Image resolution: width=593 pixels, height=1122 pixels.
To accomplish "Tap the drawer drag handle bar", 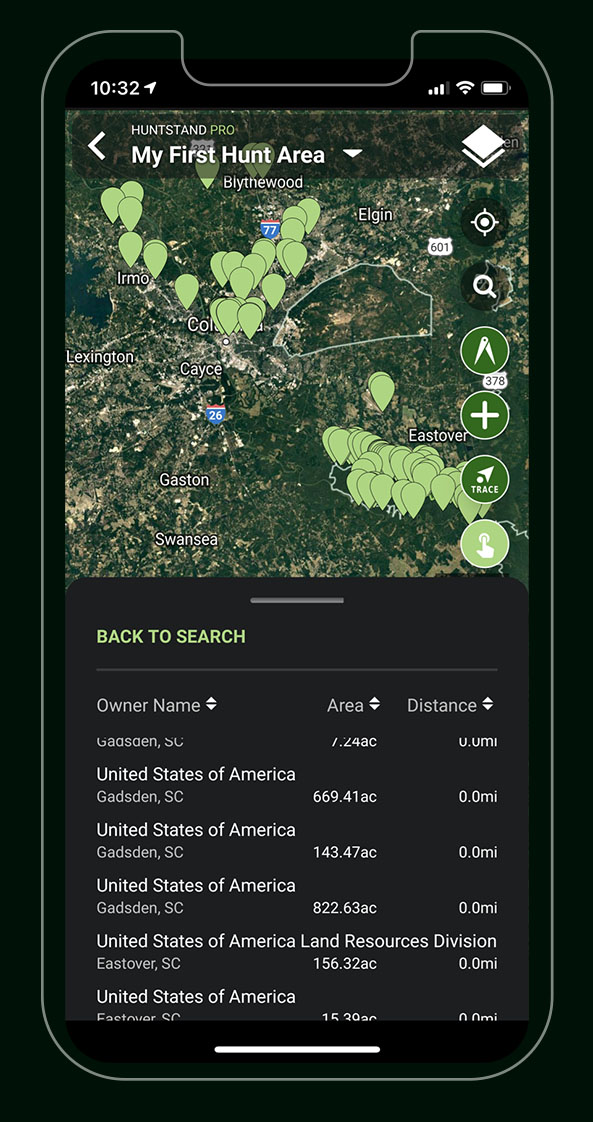I will coord(297,600).
